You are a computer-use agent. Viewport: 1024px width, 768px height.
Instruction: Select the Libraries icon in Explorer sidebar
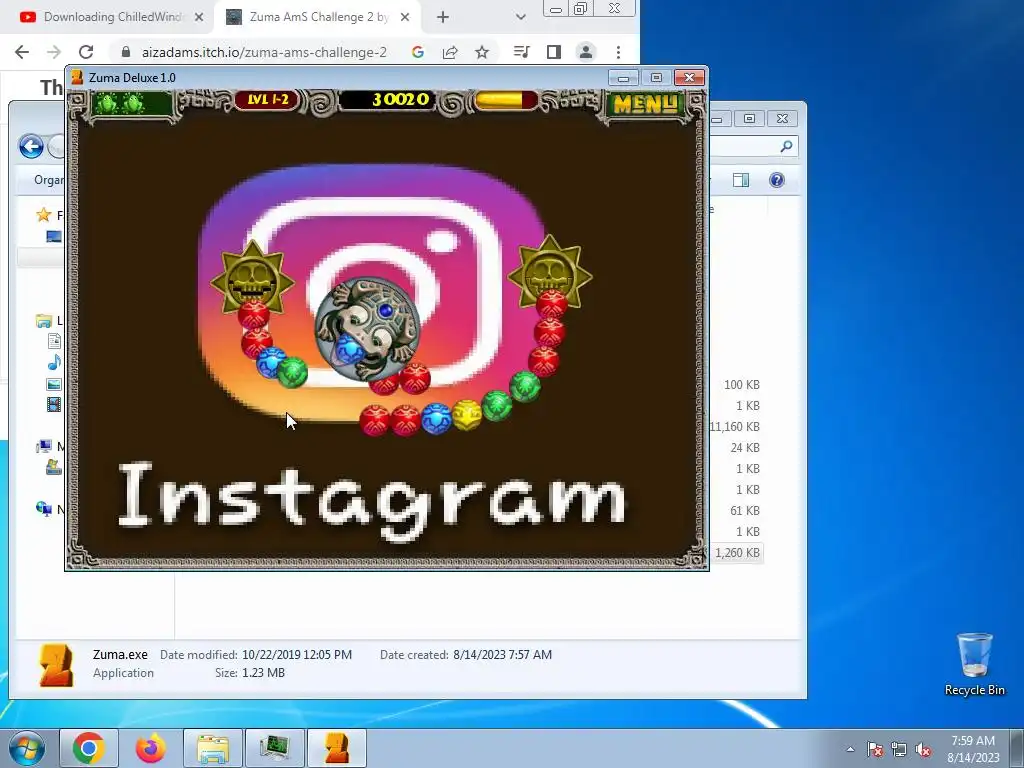[44, 321]
